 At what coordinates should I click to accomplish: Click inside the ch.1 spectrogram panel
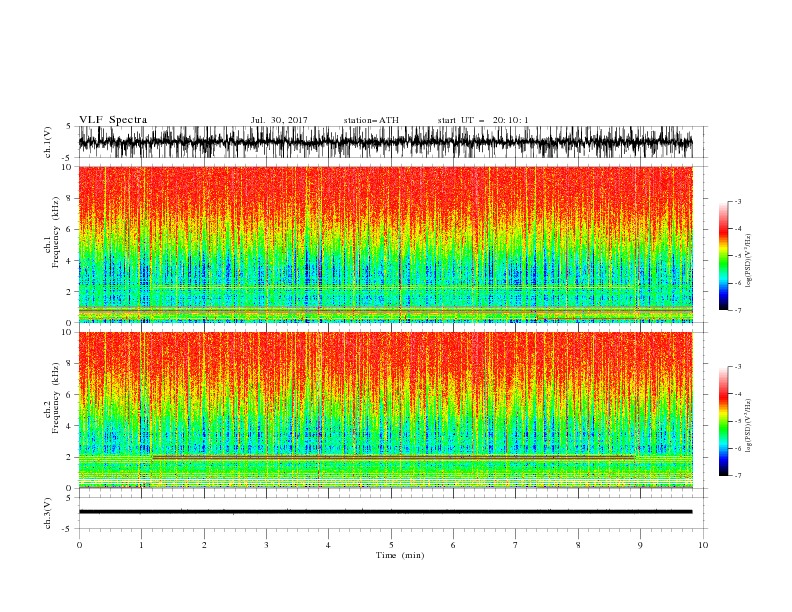(385, 244)
